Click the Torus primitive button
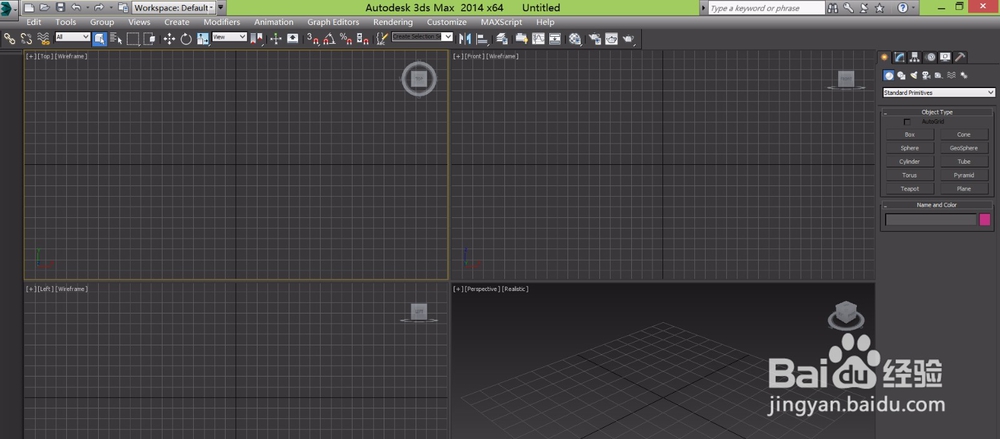 [x=909, y=175]
